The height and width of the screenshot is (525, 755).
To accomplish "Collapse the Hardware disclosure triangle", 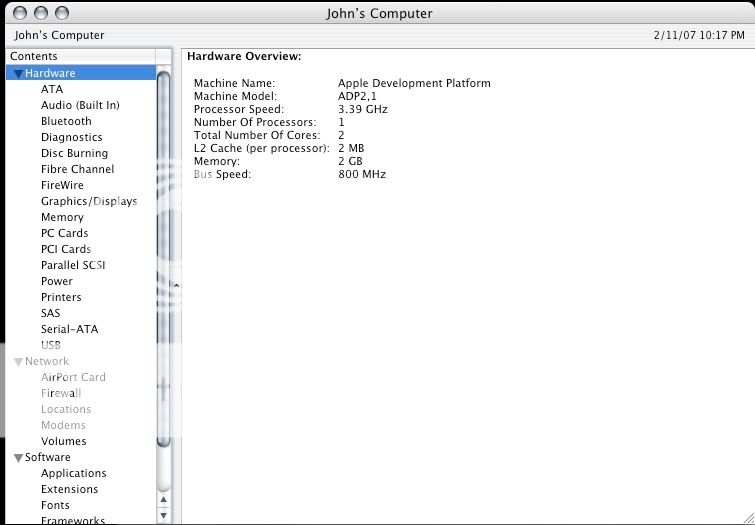I will click(x=18, y=74).
